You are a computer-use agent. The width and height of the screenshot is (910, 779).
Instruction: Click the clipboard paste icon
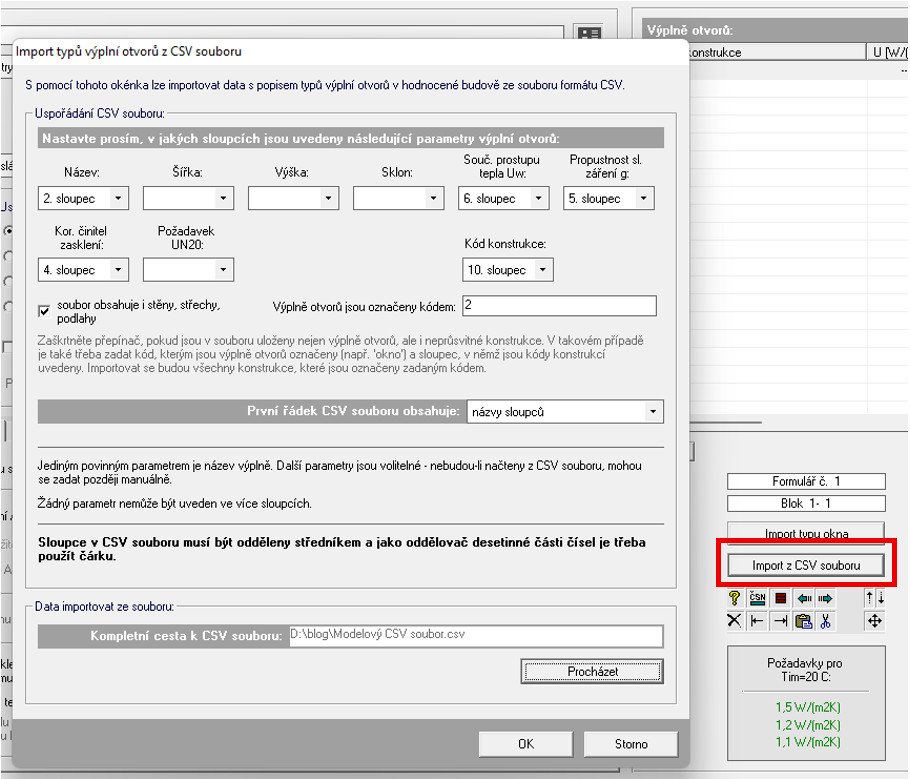tap(803, 621)
